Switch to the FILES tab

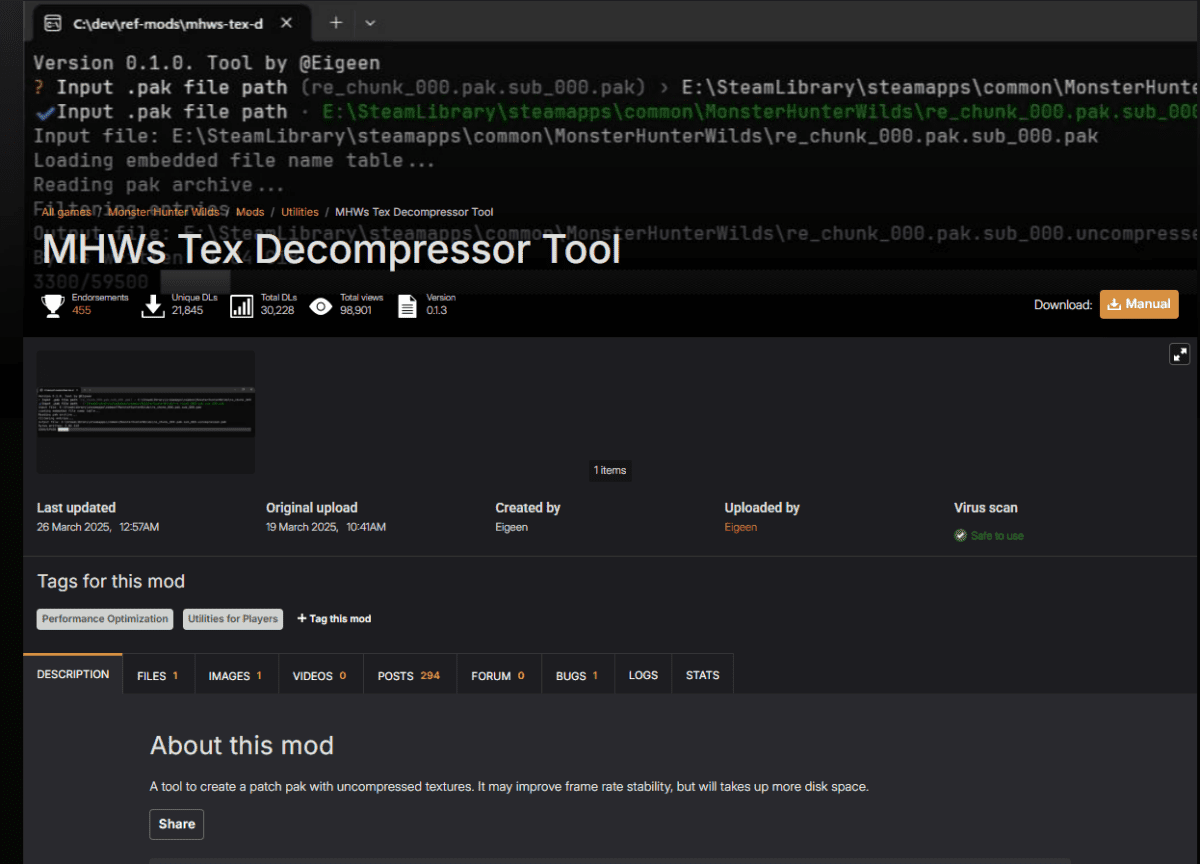click(x=158, y=676)
